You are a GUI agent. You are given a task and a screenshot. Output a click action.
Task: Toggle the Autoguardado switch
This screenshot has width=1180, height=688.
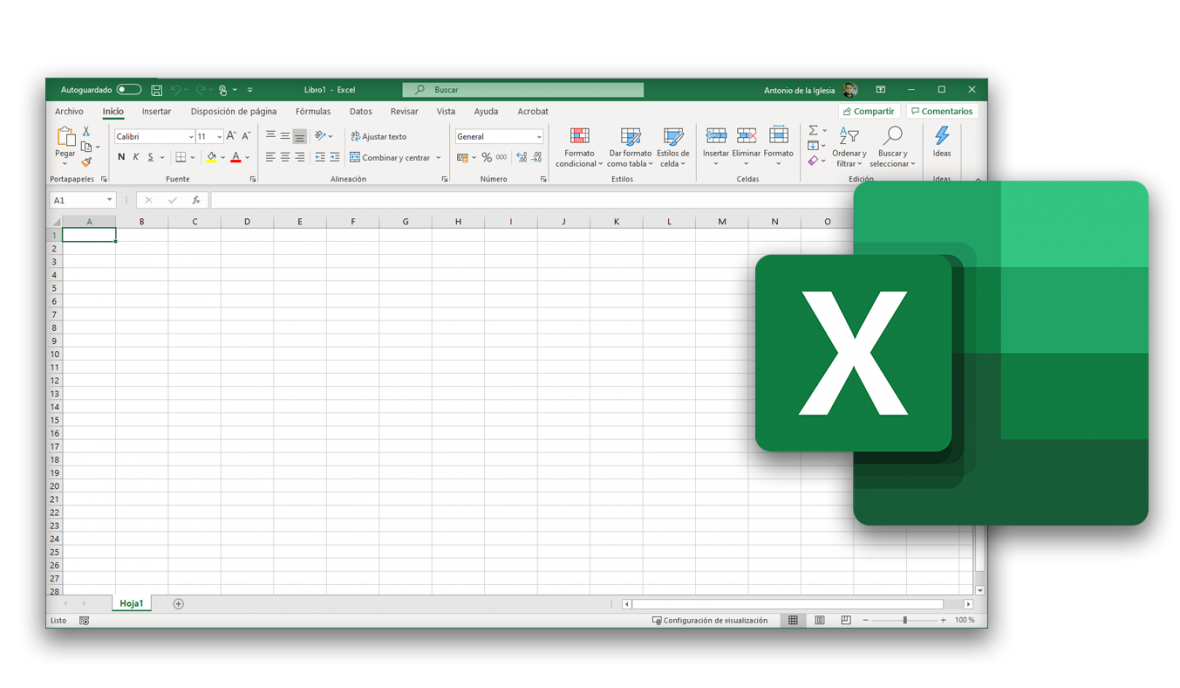click(129, 90)
